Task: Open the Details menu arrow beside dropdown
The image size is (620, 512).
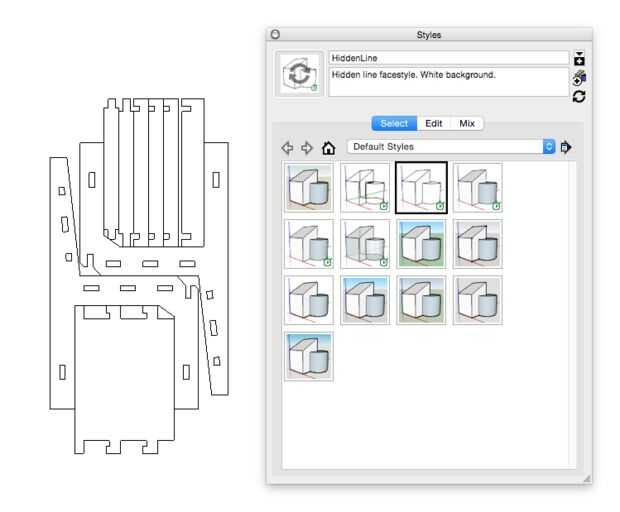Action: 566,147
